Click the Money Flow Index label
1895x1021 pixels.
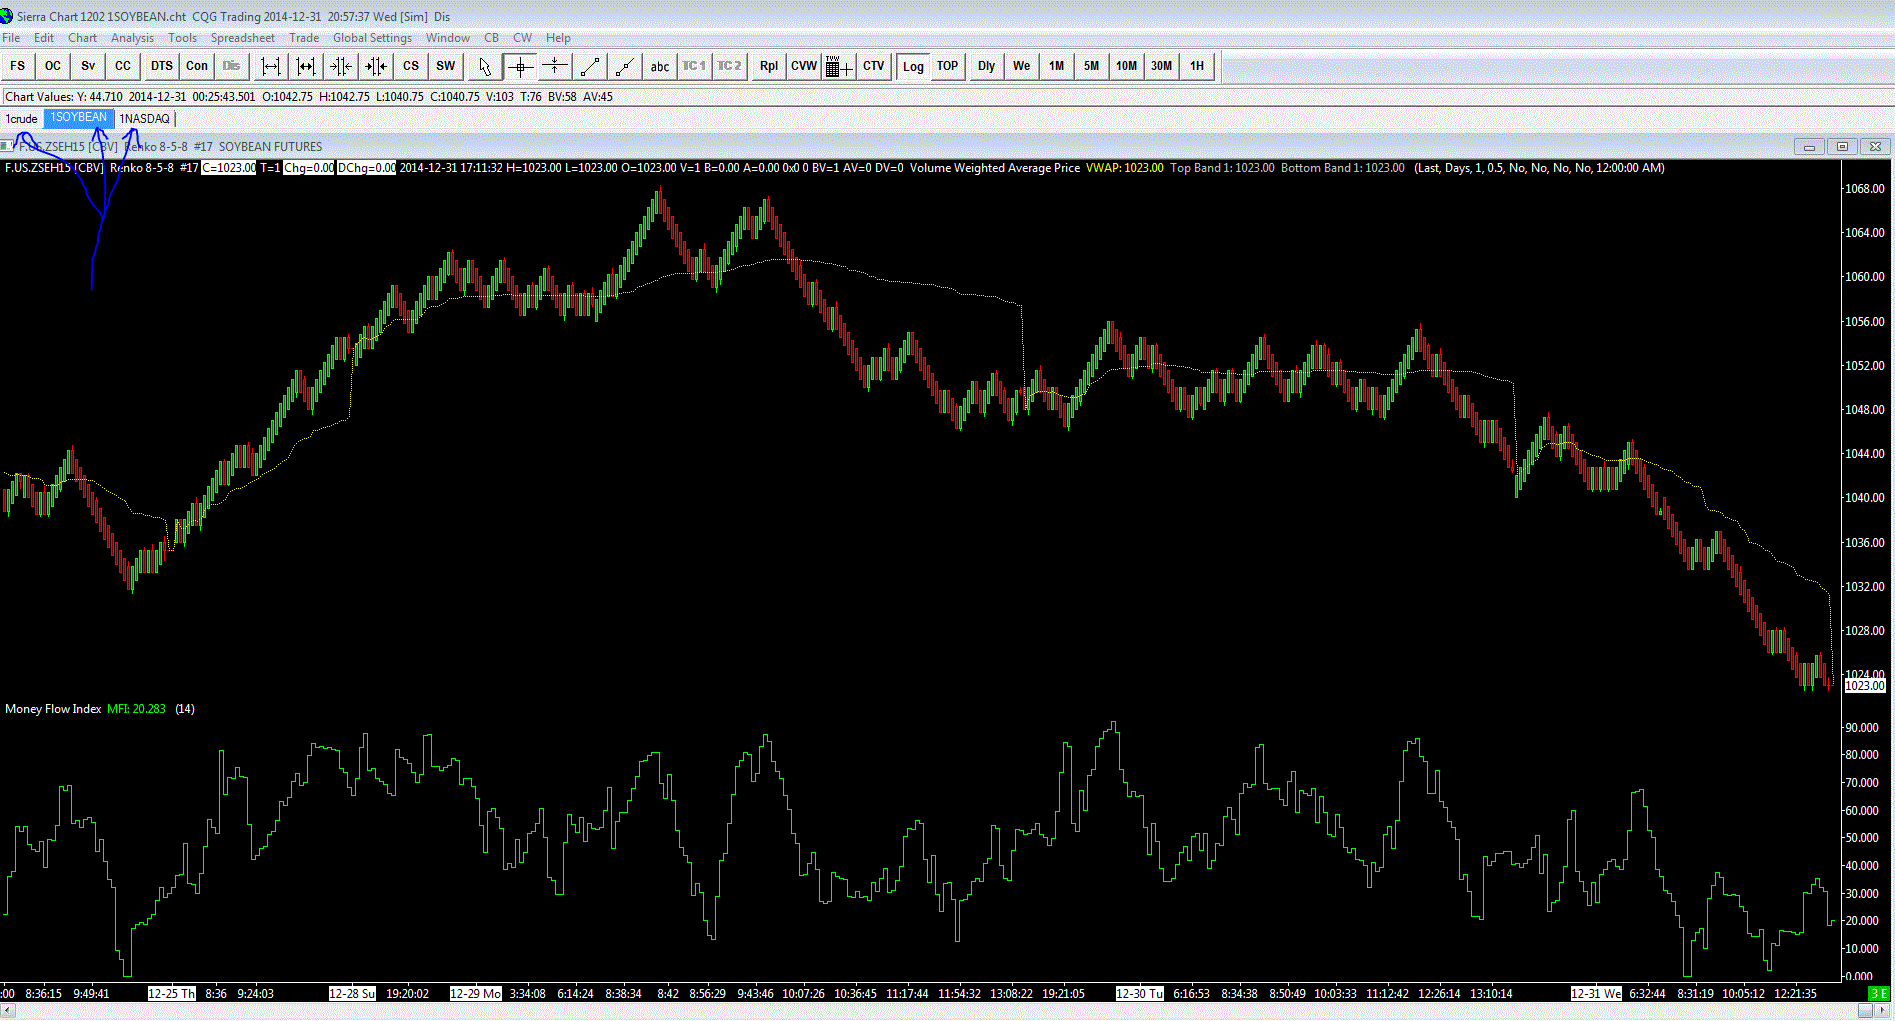point(53,709)
